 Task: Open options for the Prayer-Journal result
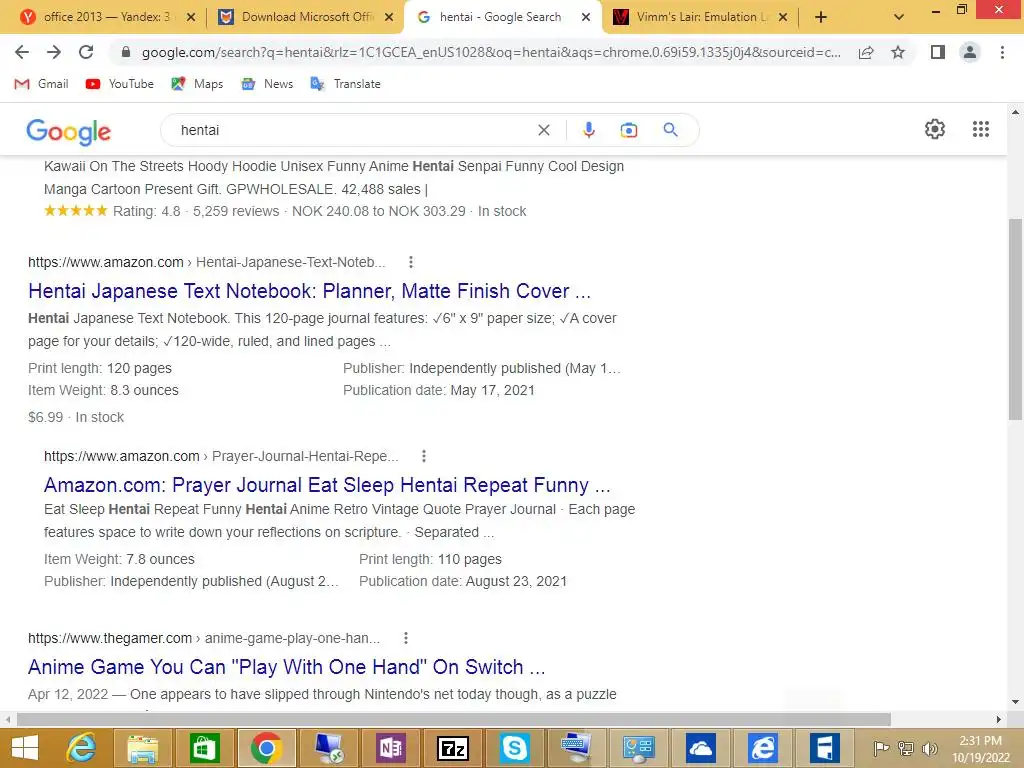coord(424,456)
